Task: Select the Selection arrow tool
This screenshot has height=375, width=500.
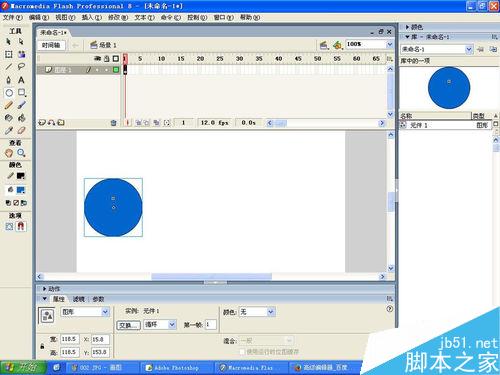Action: (x=9, y=42)
